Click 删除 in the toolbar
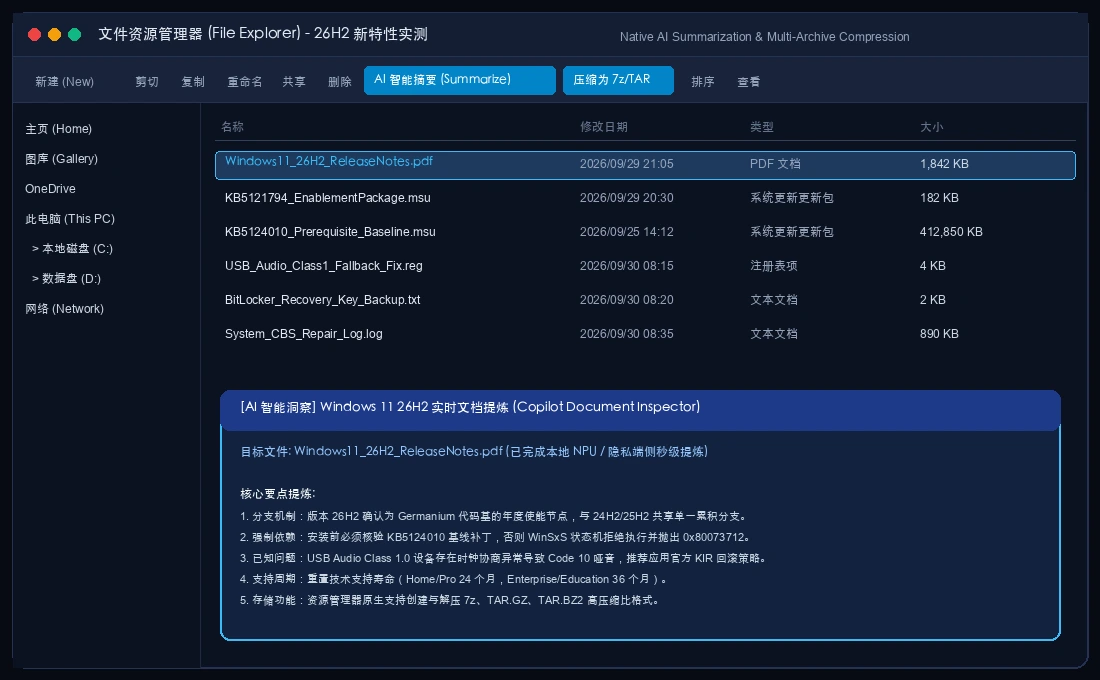Viewport: 1100px width, 680px height. [x=340, y=81]
